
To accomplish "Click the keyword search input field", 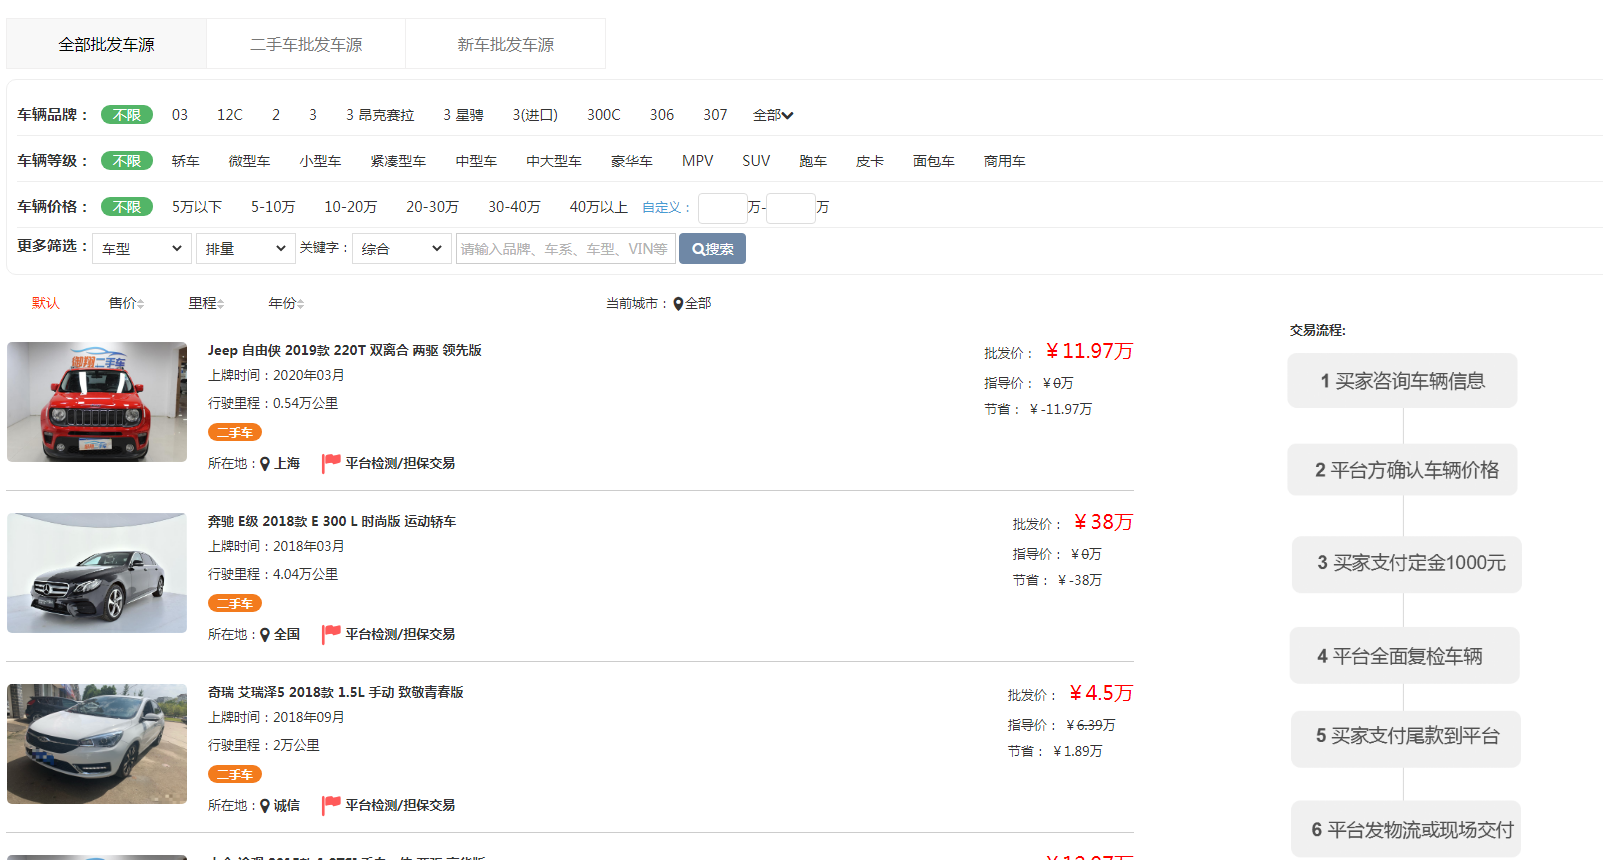I will pyautogui.click(x=565, y=248).
